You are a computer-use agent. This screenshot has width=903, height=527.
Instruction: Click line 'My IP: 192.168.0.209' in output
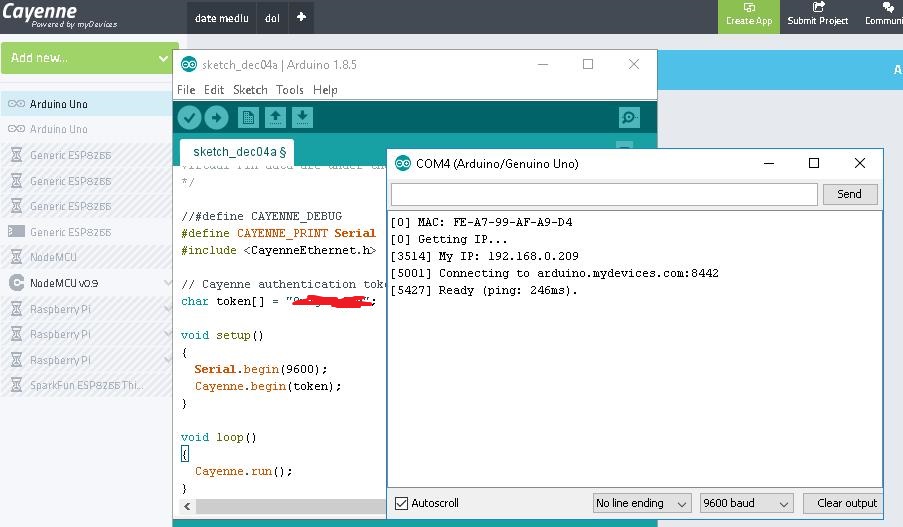point(484,256)
